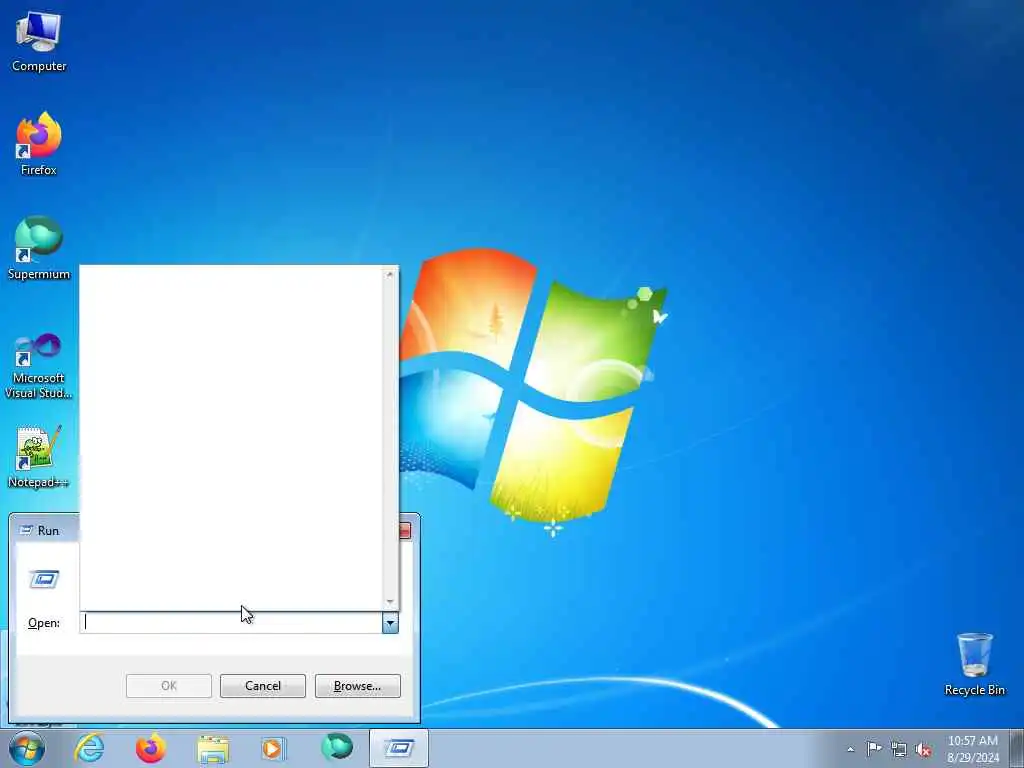Open the Computer desktop icon
The width and height of the screenshot is (1024, 768).
pos(39,42)
